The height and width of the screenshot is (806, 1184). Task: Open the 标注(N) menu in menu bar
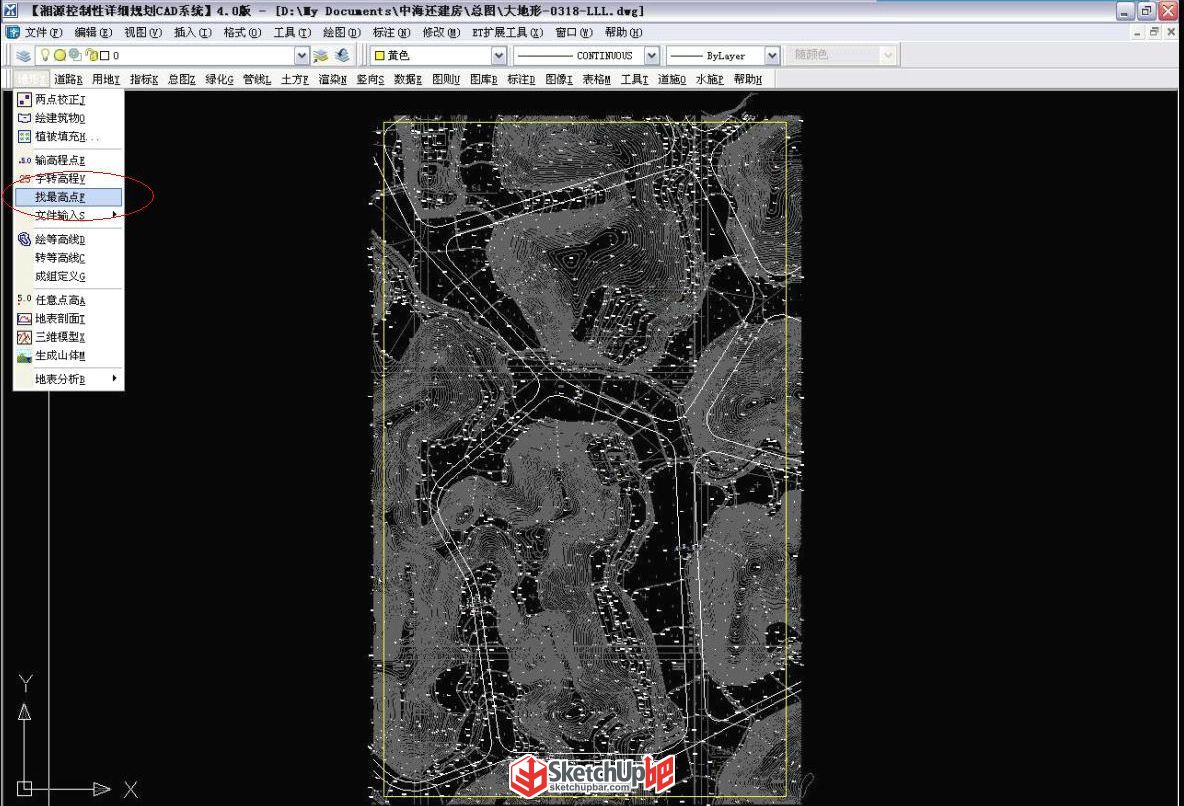(391, 32)
